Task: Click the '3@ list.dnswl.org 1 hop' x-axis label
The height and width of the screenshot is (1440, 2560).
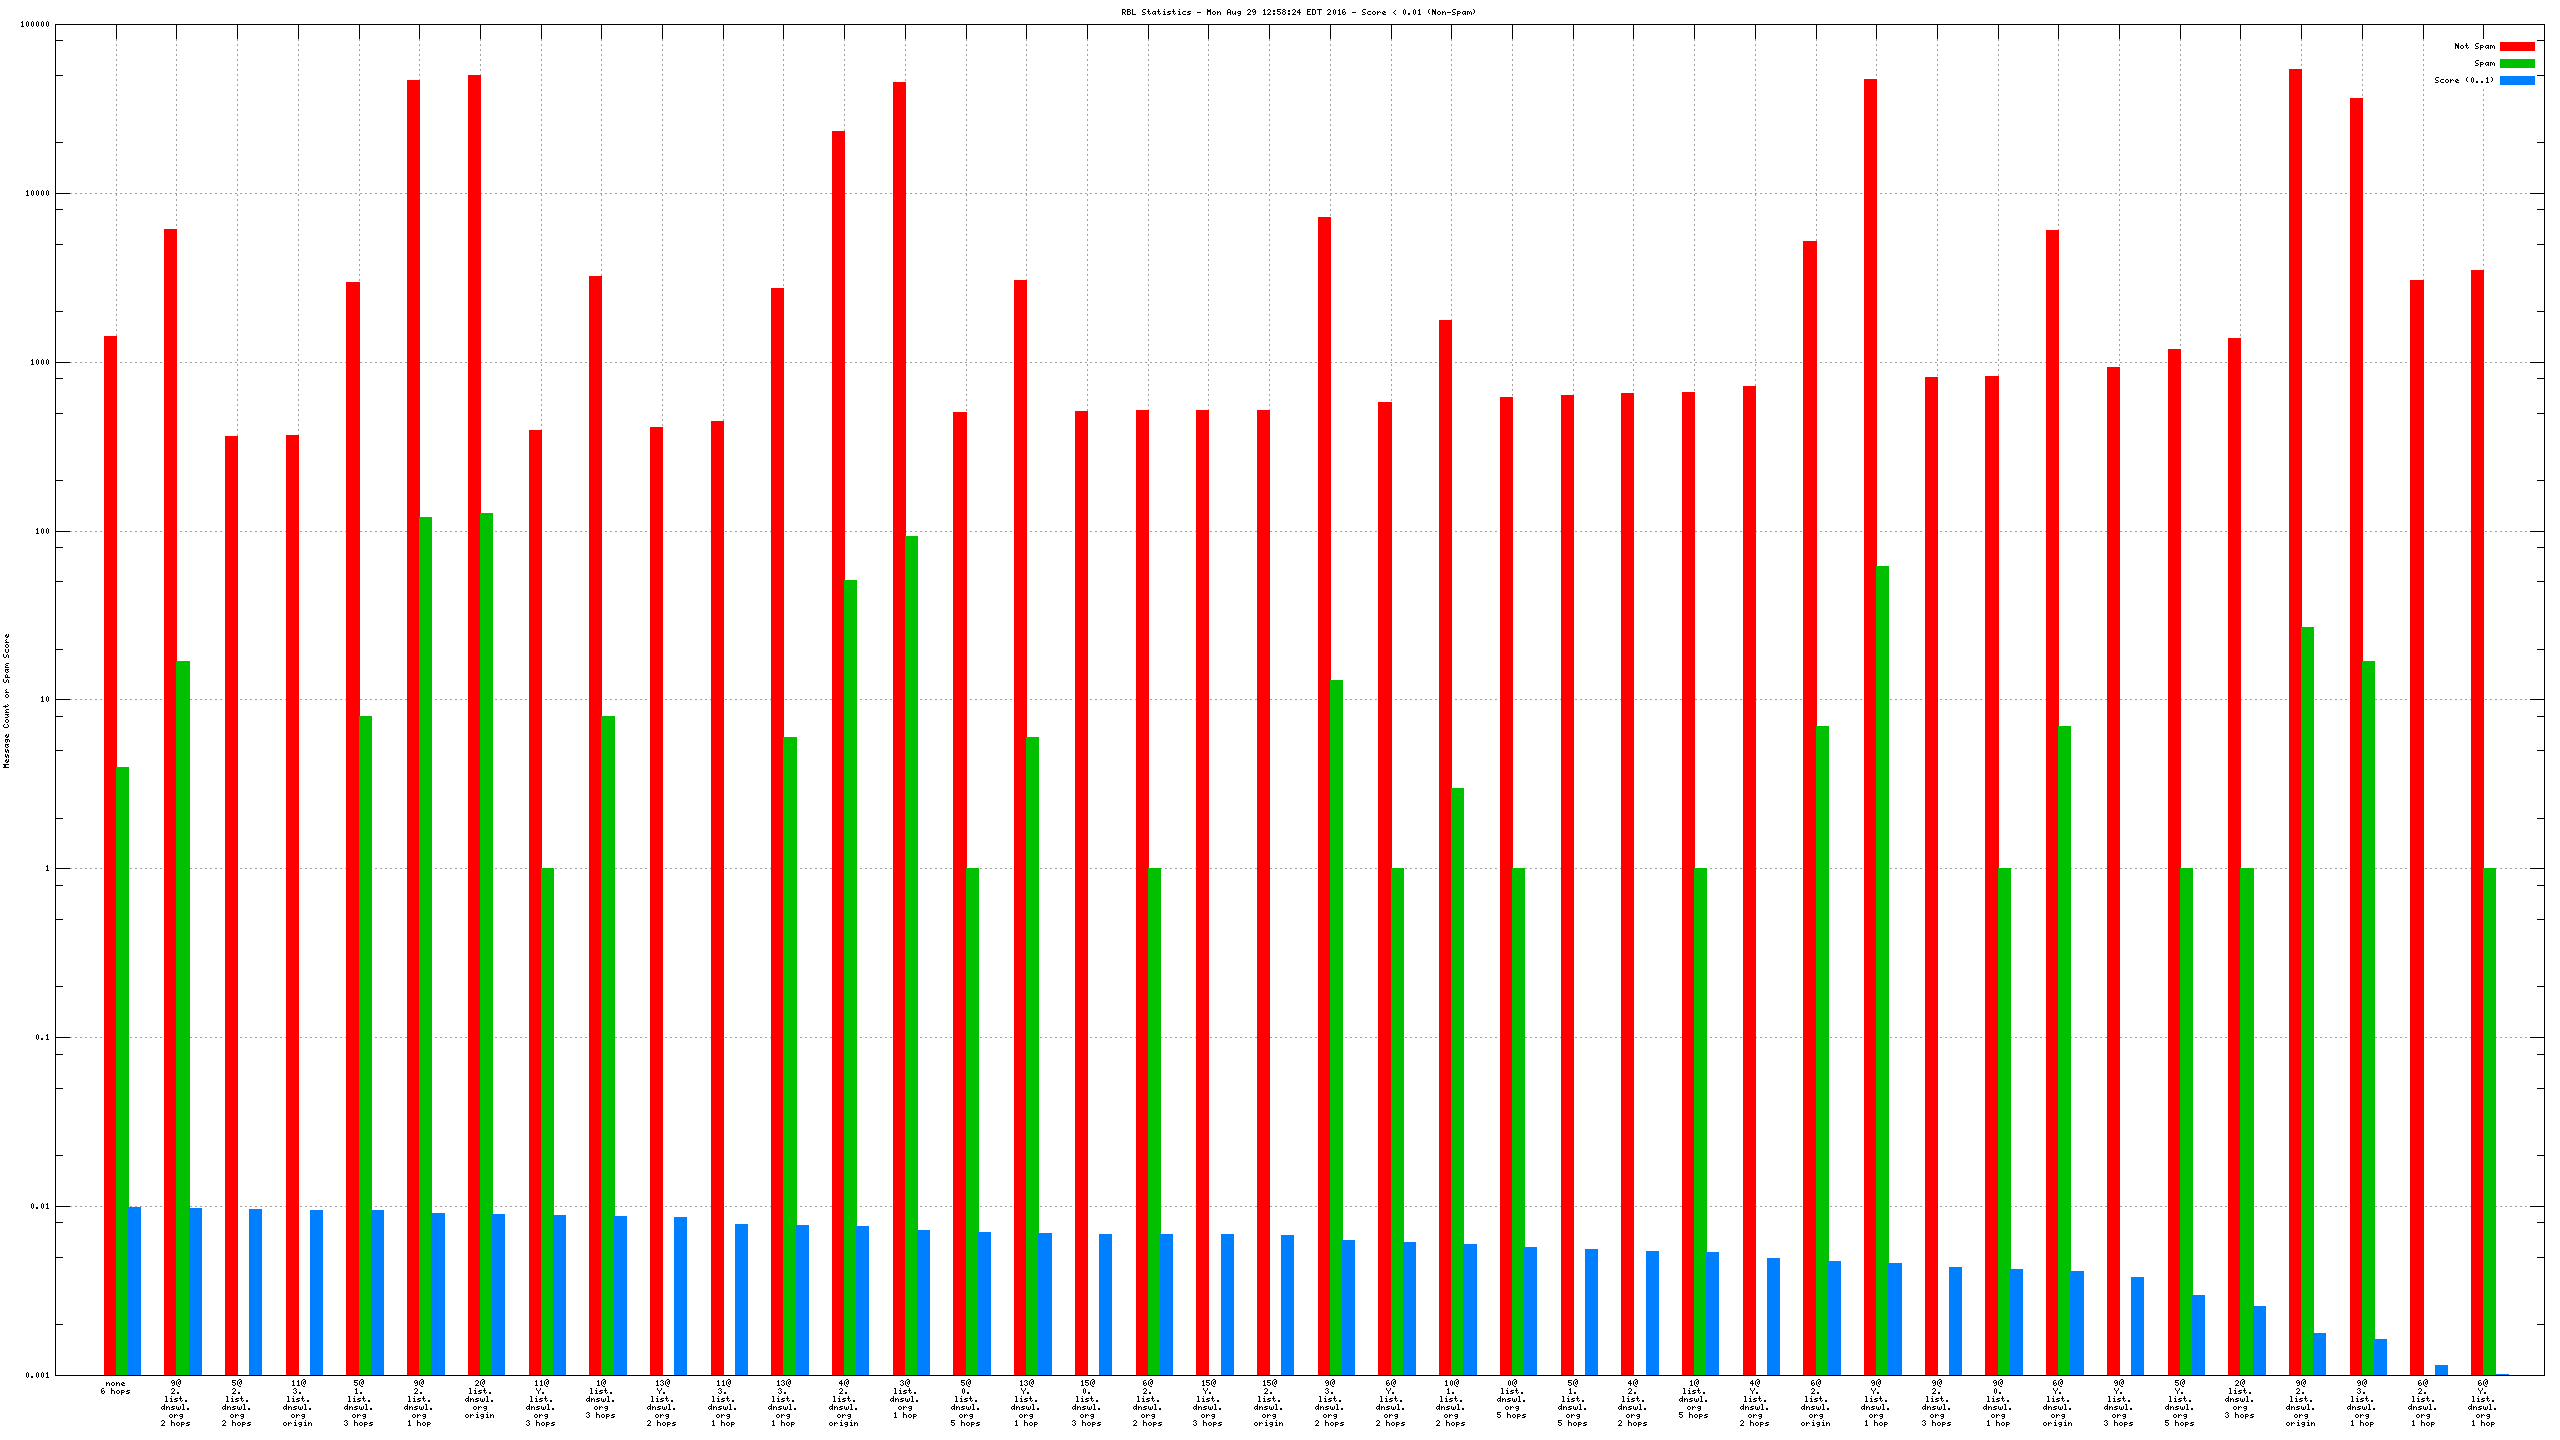Action: [x=904, y=1399]
